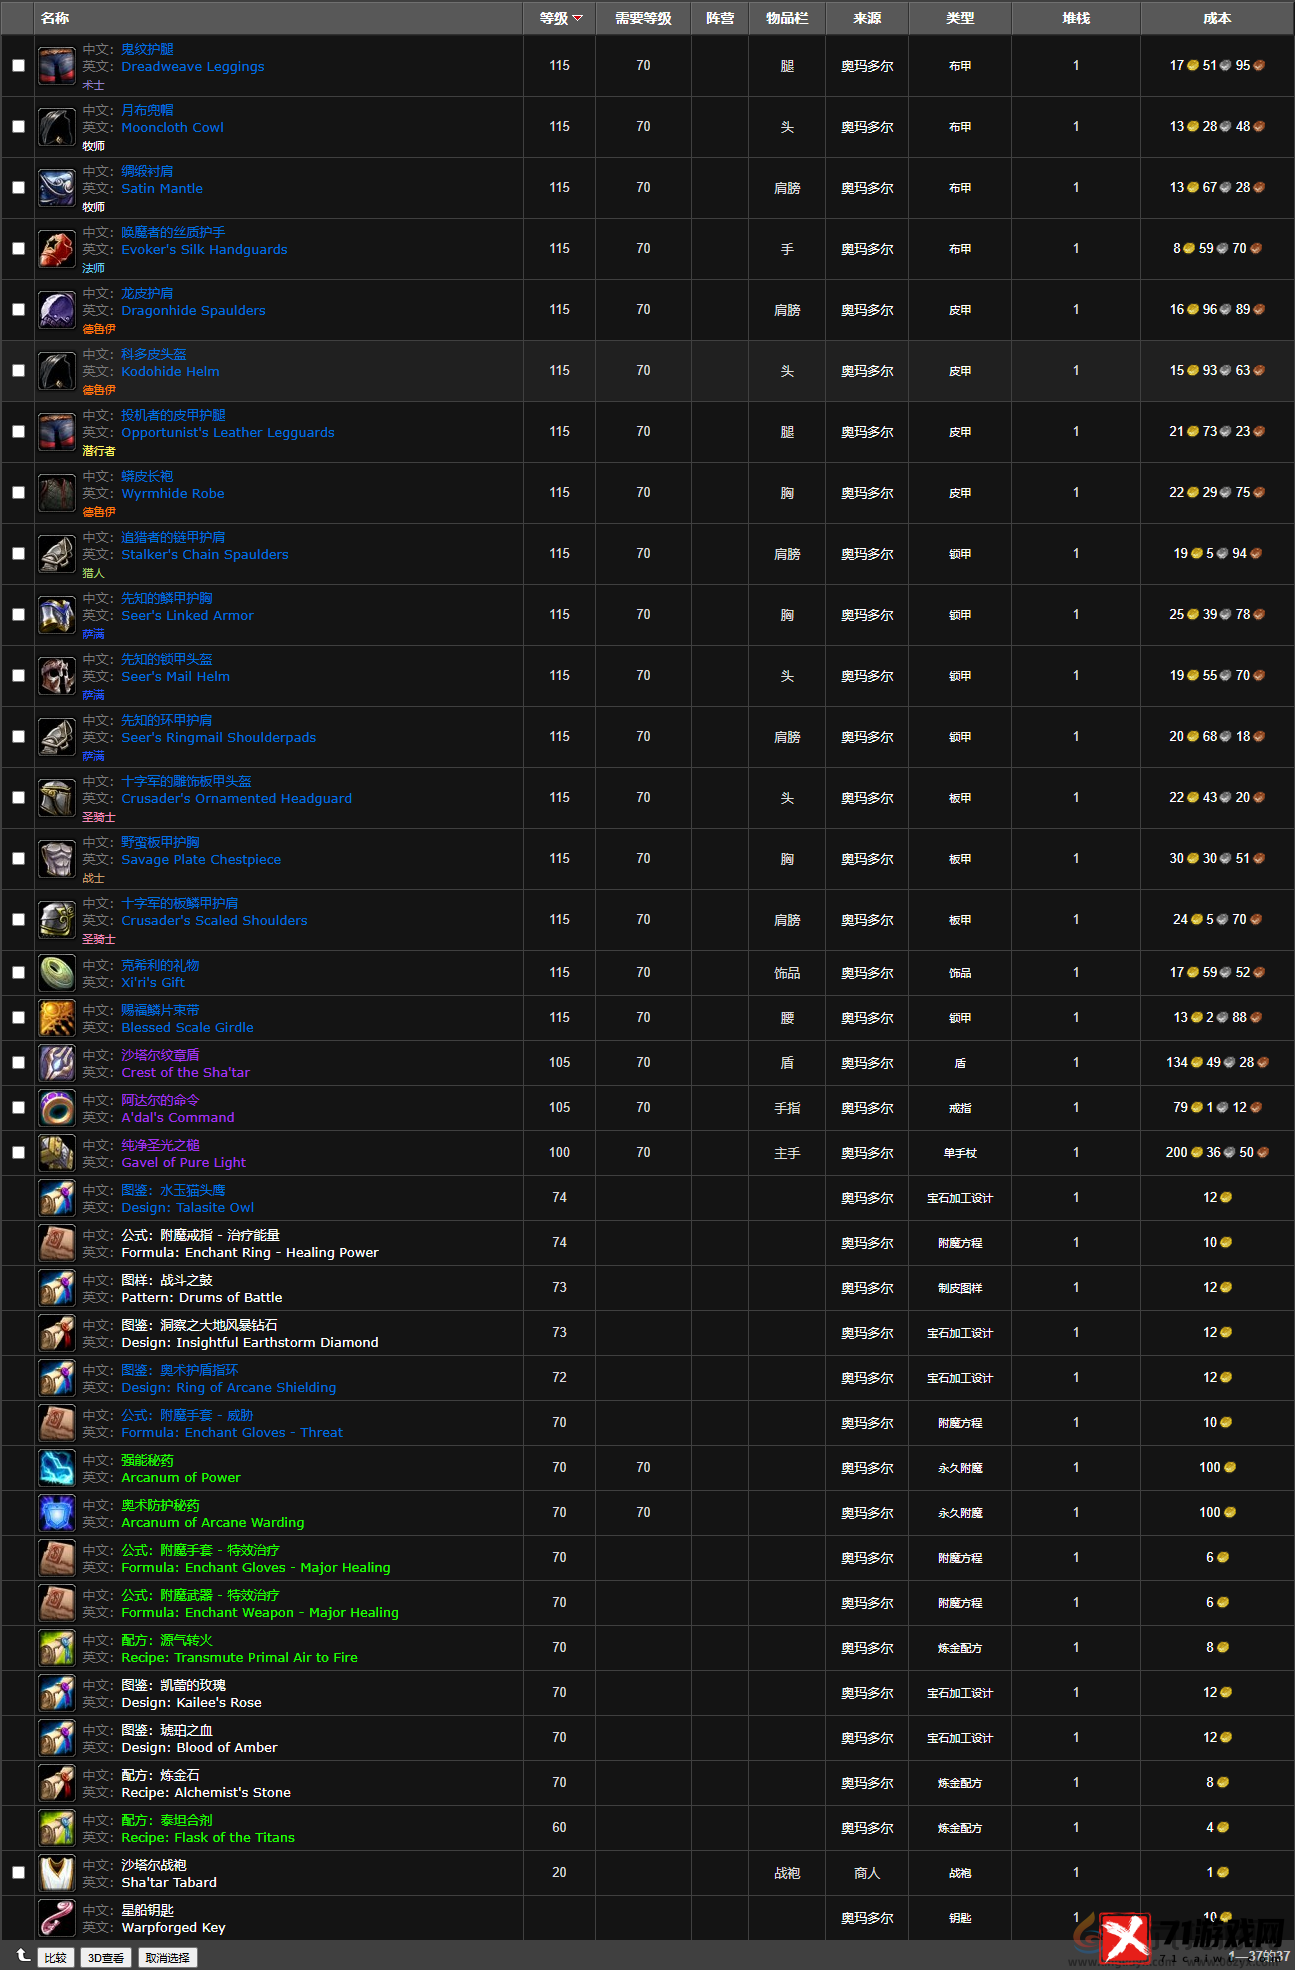
Task: Check Crusader's Scaled Shoulders checkbox
Action: click(x=18, y=920)
